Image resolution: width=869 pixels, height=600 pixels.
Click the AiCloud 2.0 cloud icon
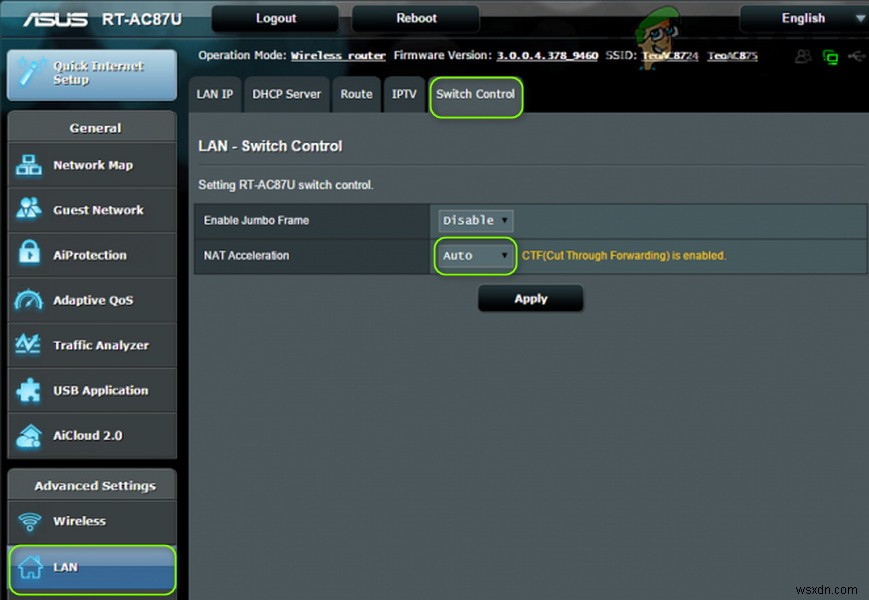click(29, 435)
